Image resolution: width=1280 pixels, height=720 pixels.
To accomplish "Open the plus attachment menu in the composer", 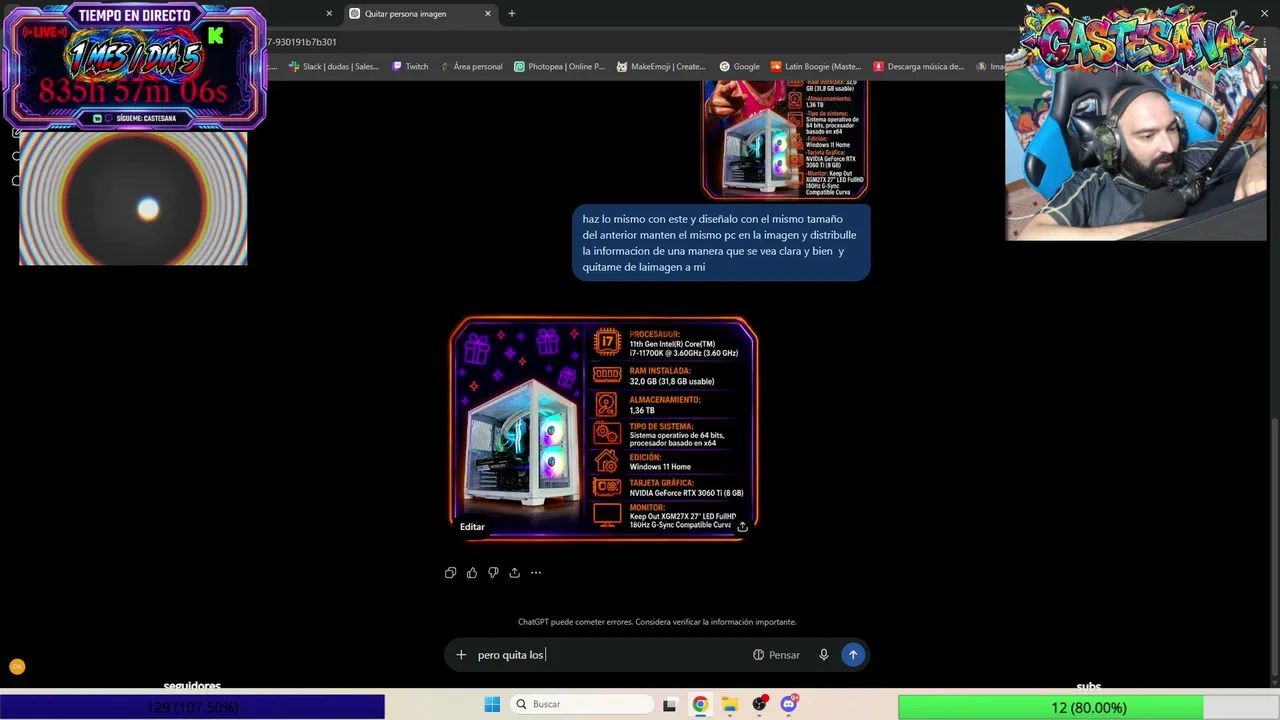I will (461, 655).
